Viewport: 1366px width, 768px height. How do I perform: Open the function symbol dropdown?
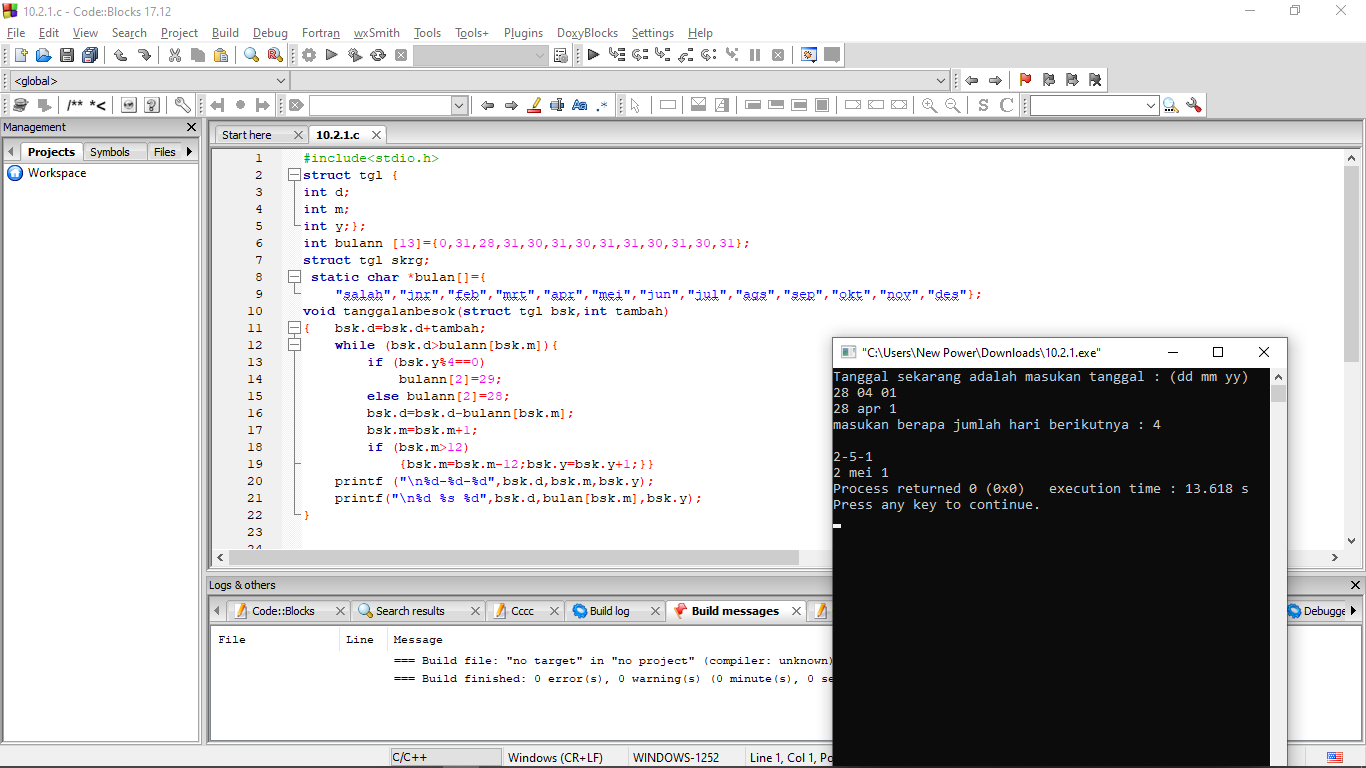[941, 80]
